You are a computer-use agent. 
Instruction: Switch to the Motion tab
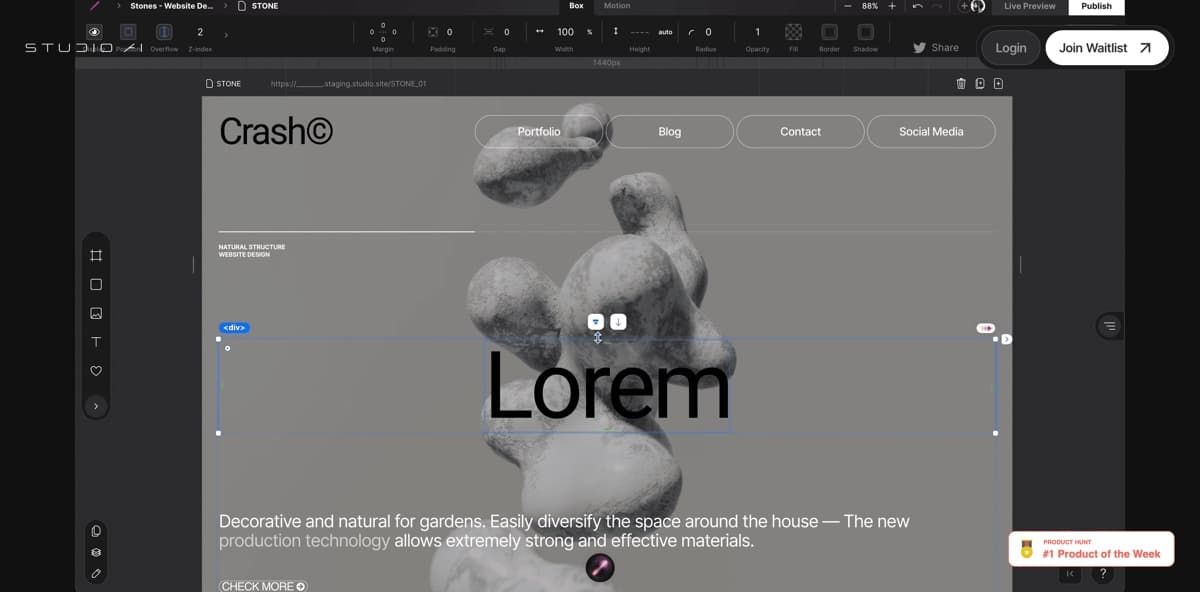pos(617,6)
